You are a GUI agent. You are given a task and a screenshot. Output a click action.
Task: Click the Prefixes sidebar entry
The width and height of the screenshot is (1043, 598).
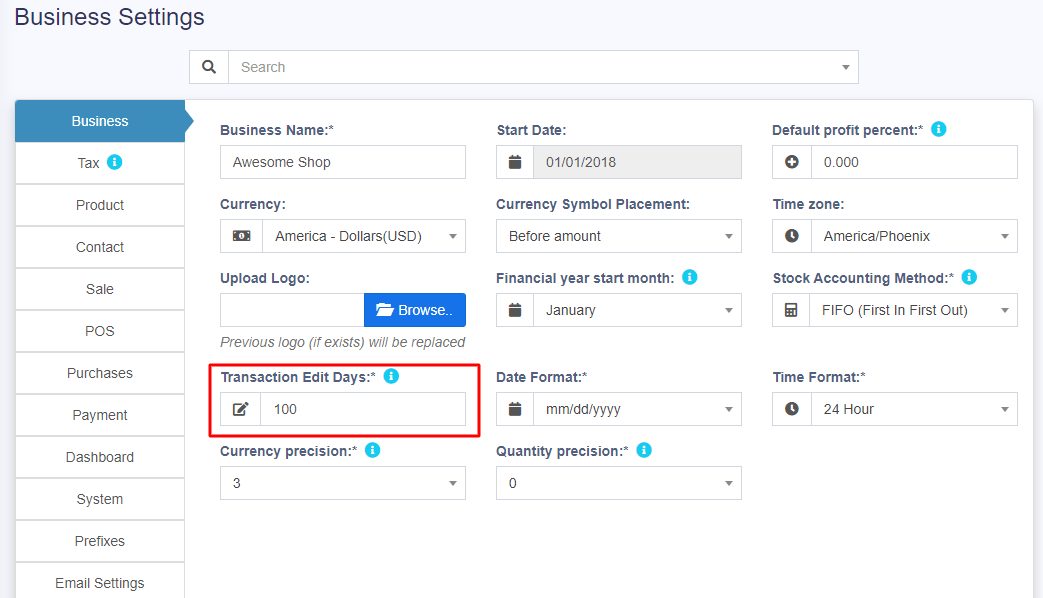point(99,541)
